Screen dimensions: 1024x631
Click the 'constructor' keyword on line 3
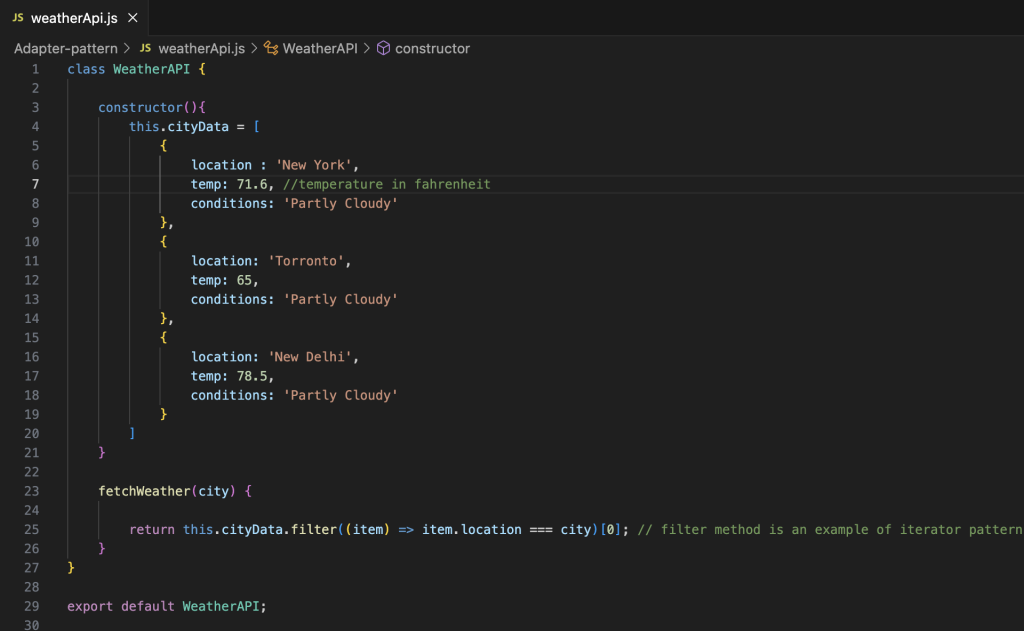[x=140, y=107]
